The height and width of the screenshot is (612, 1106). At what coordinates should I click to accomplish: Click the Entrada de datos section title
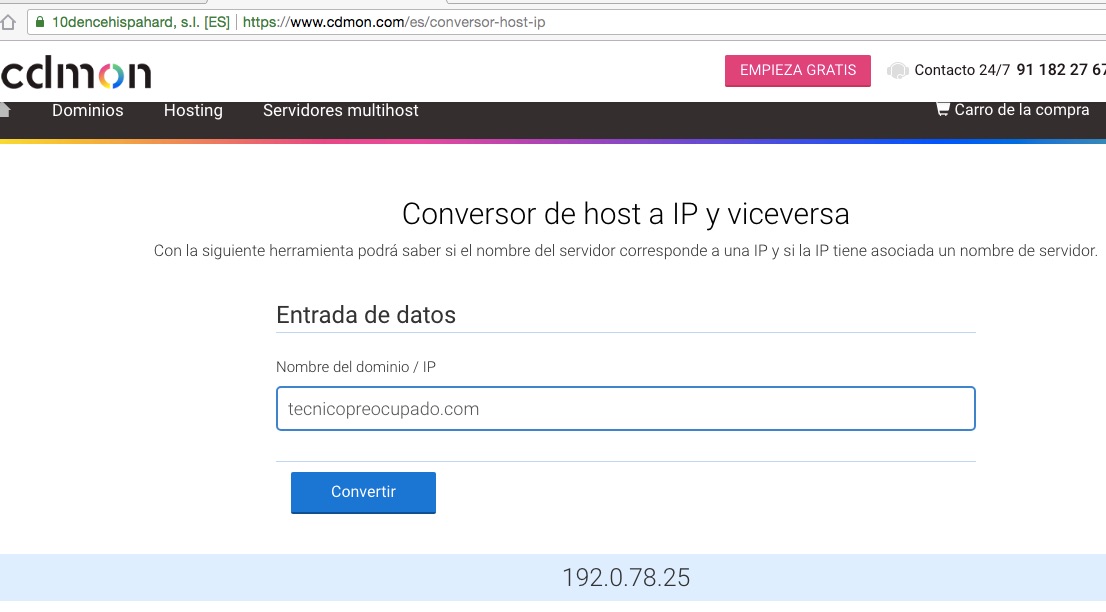click(366, 315)
